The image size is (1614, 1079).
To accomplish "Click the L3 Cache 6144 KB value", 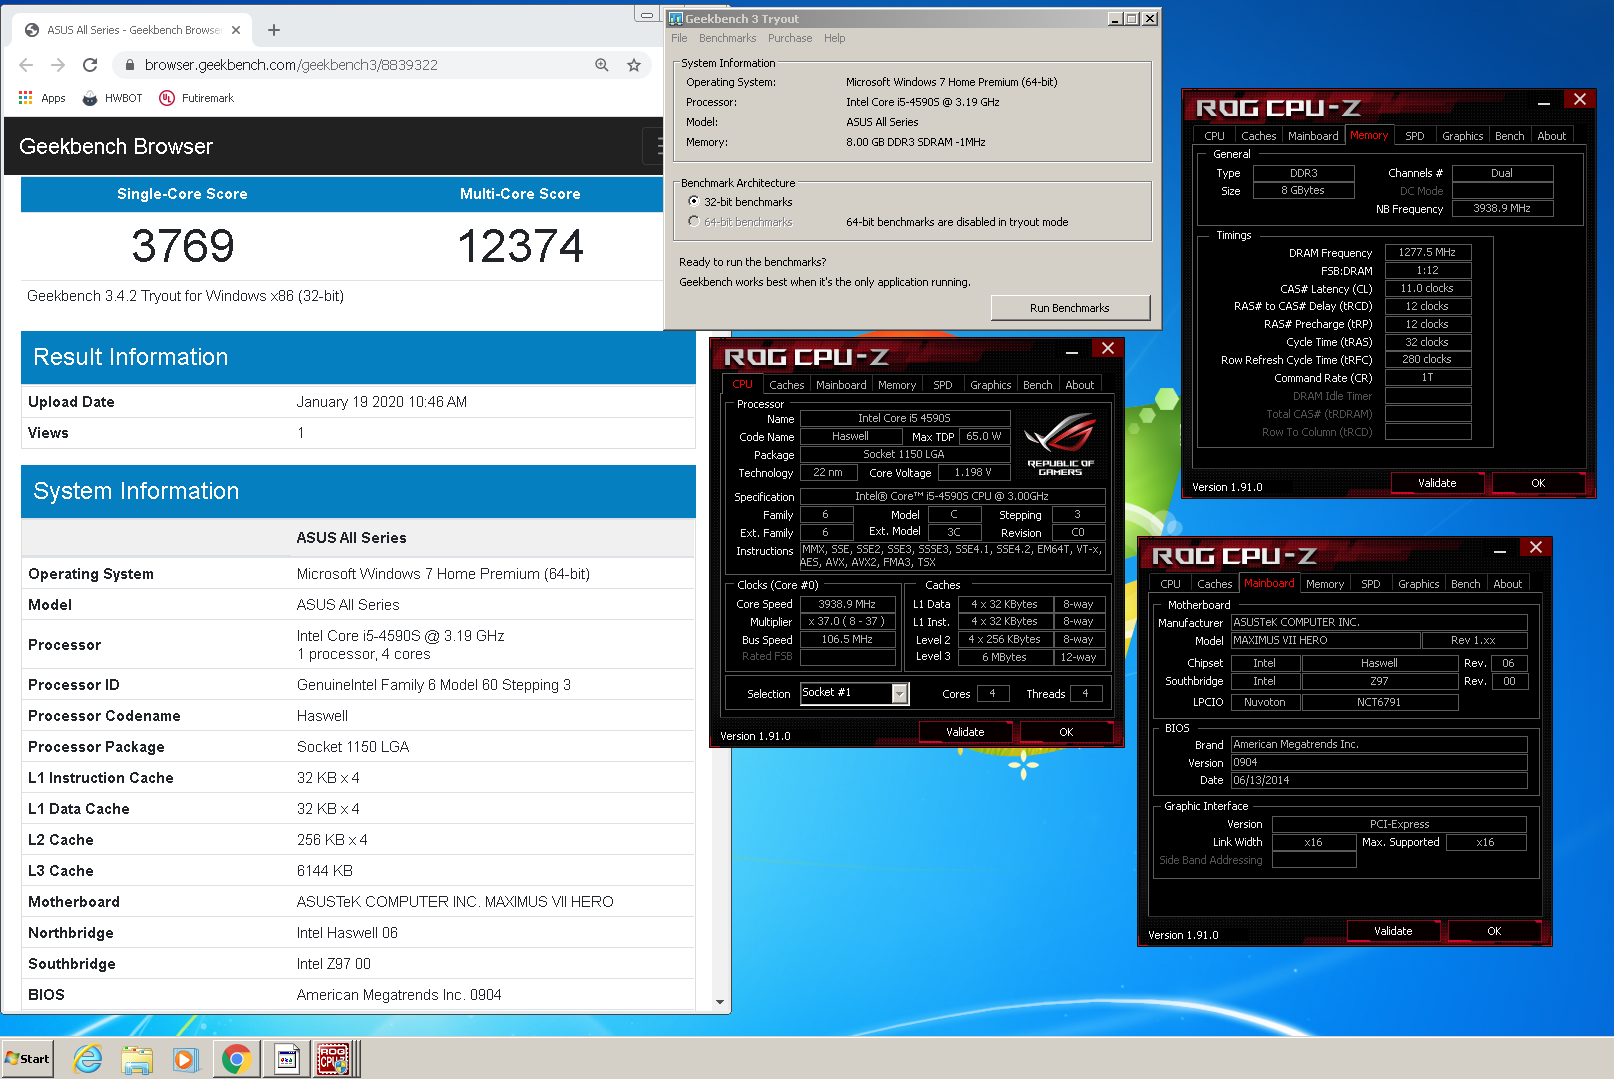I will (325, 871).
